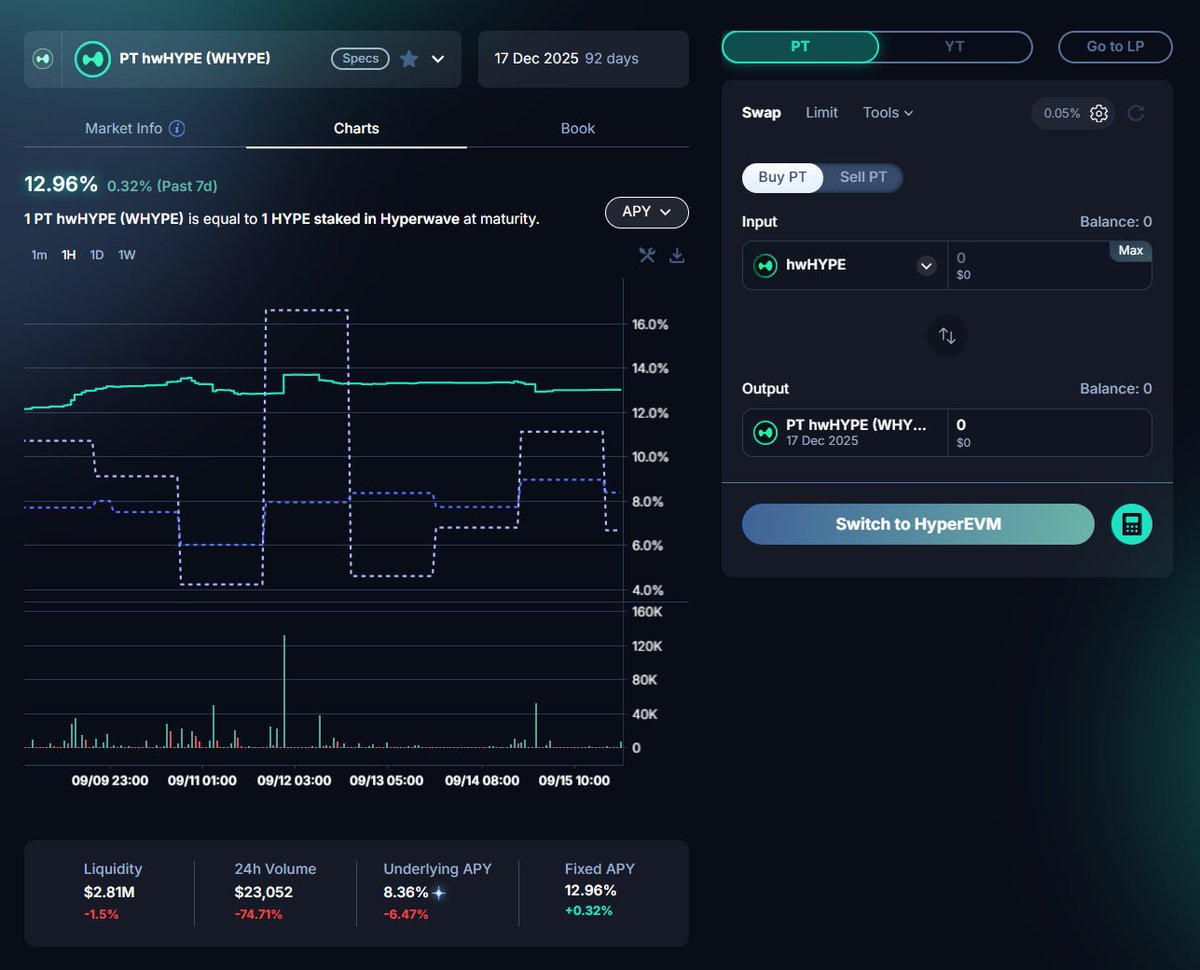Open the Market Info tab
The image size is (1200, 970).
pos(135,128)
